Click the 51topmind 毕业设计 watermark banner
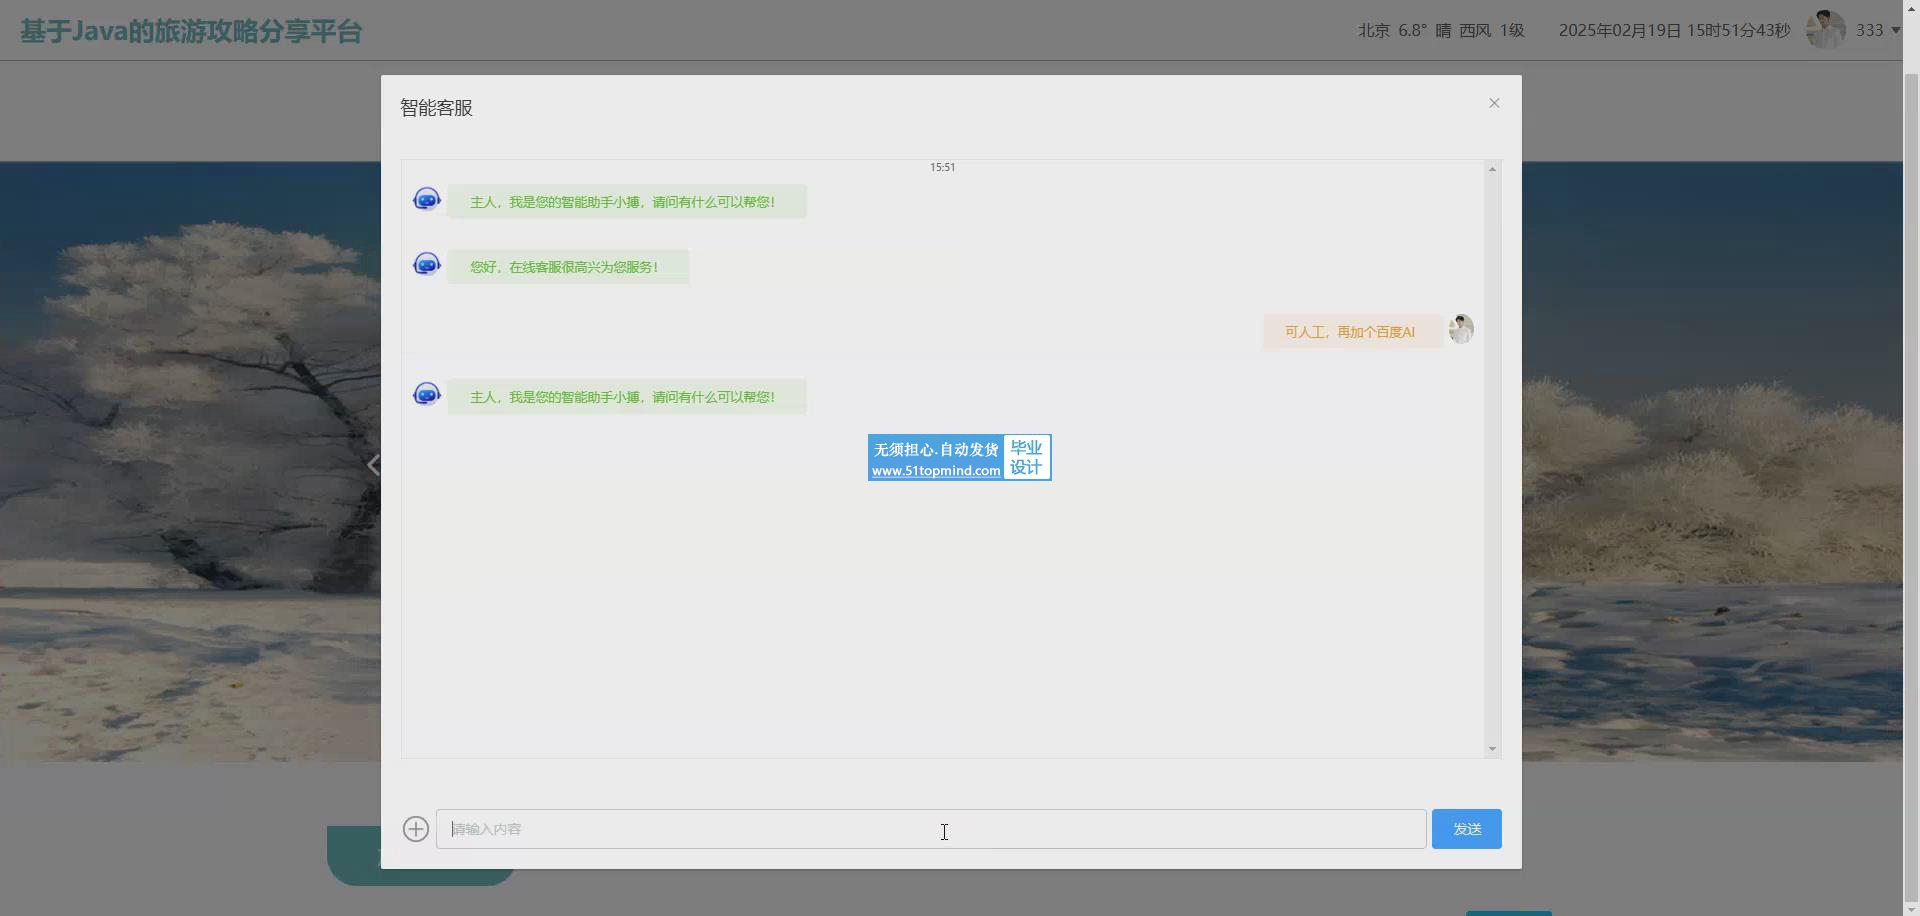Screen dimensions: 1920x916 coord(959,458)
